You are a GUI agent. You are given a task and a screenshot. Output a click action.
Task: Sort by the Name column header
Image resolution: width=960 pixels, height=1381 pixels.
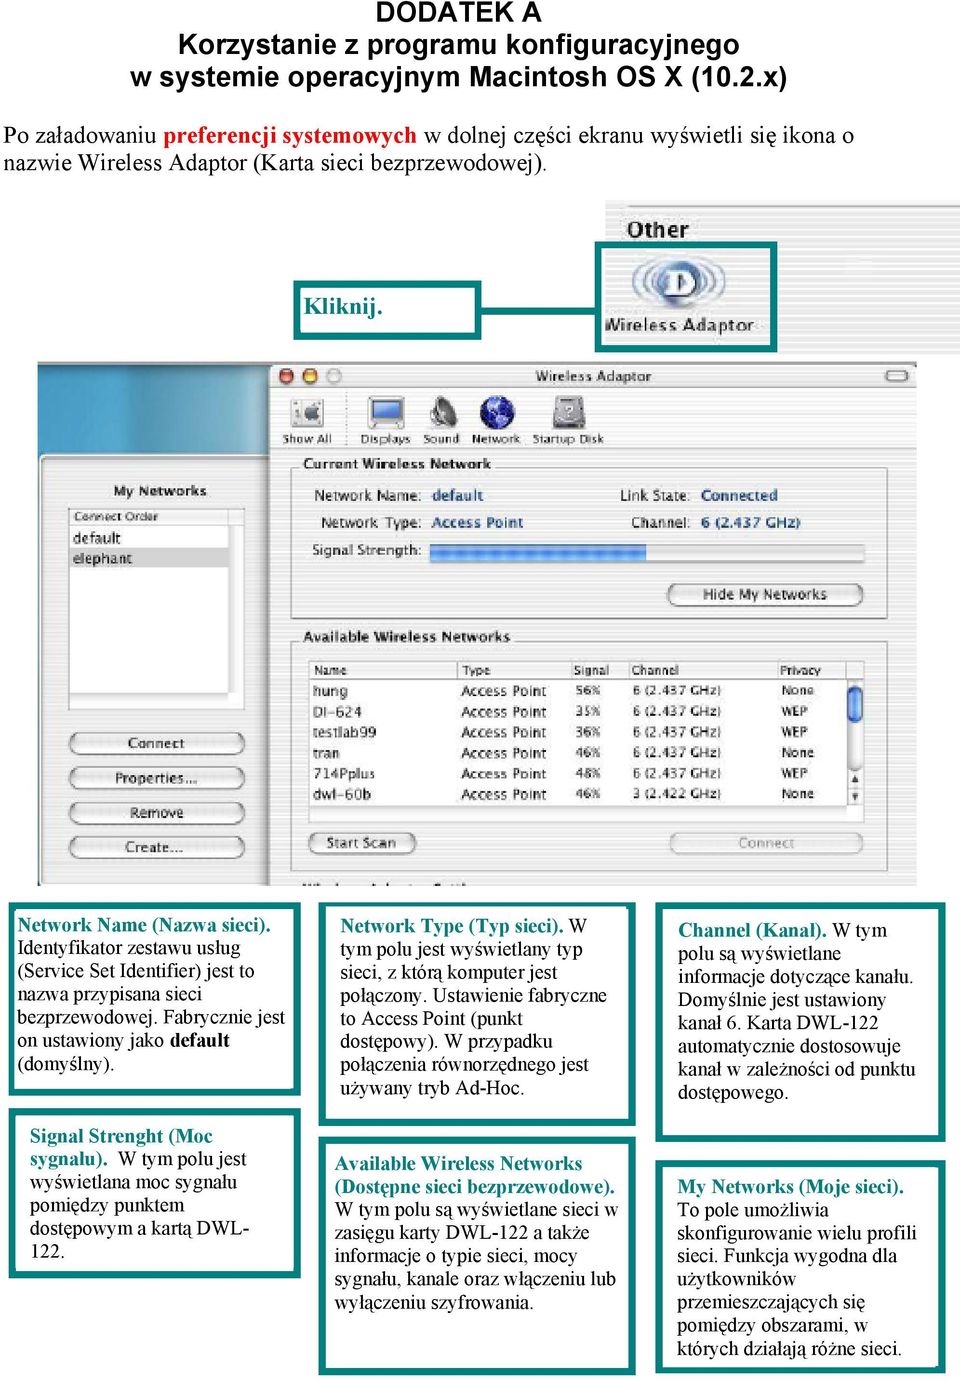point(384,670)
